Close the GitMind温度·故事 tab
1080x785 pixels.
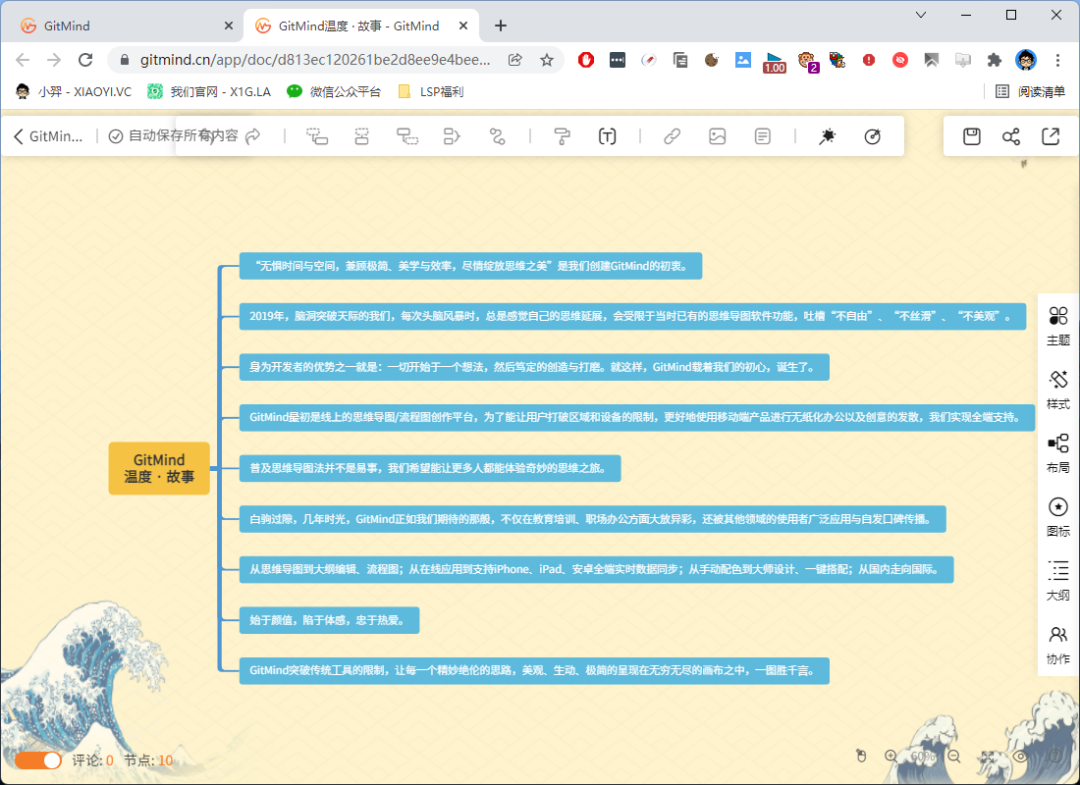[x=464, y=25]
